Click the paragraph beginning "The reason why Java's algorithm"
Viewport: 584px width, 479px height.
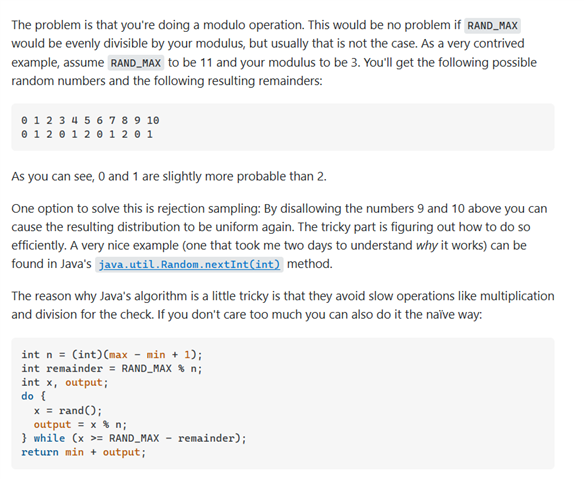click(x=283, y=305)
